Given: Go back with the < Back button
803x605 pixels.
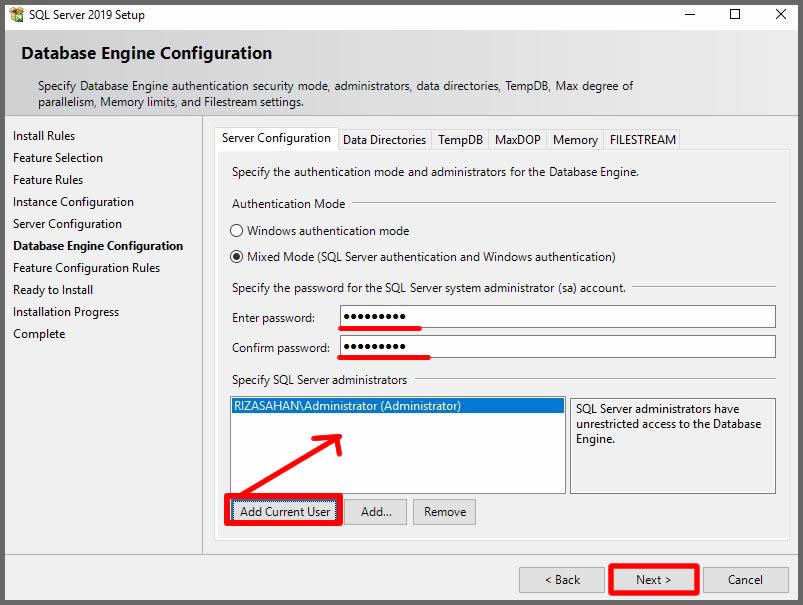Looking at the screenshot, I should [x=561, y=580].
